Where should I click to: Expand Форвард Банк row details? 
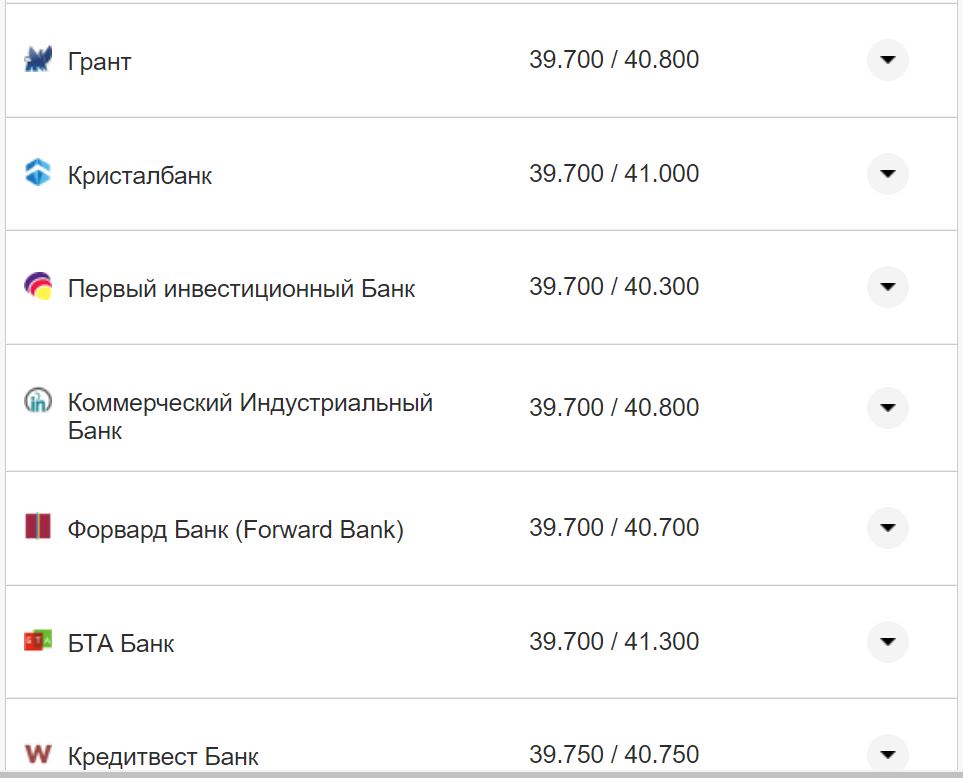click(887, 528)
